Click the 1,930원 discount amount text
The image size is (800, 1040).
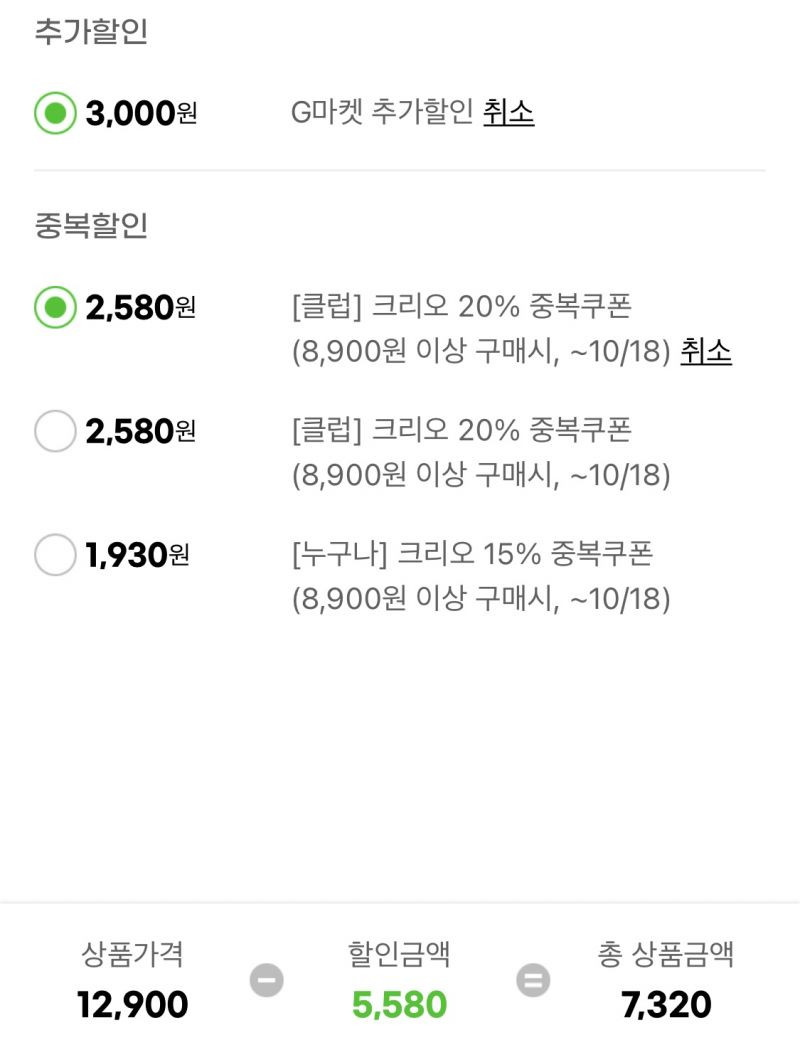pyautogui.click(x=137, y=555)
